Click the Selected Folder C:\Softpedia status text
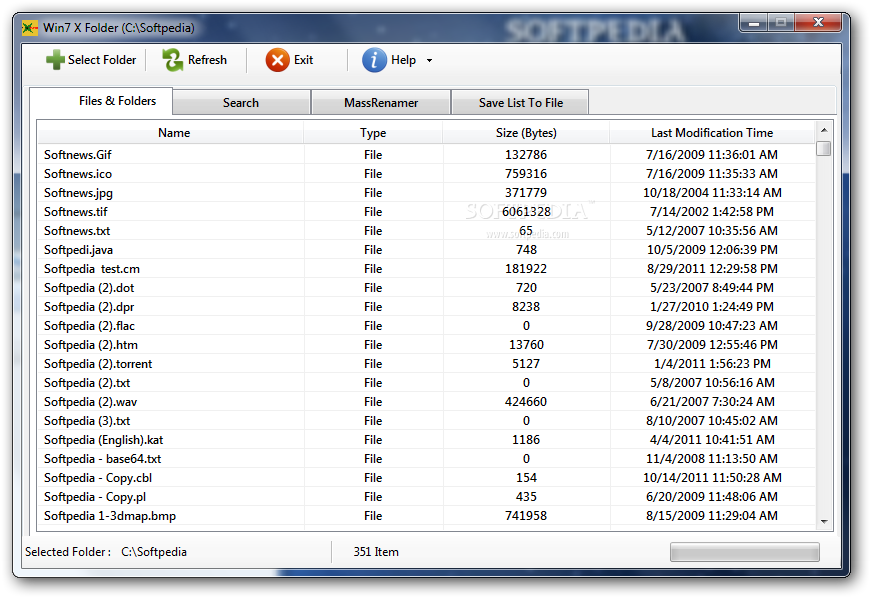This screenshot has height=598, width=871. (106, 552)
